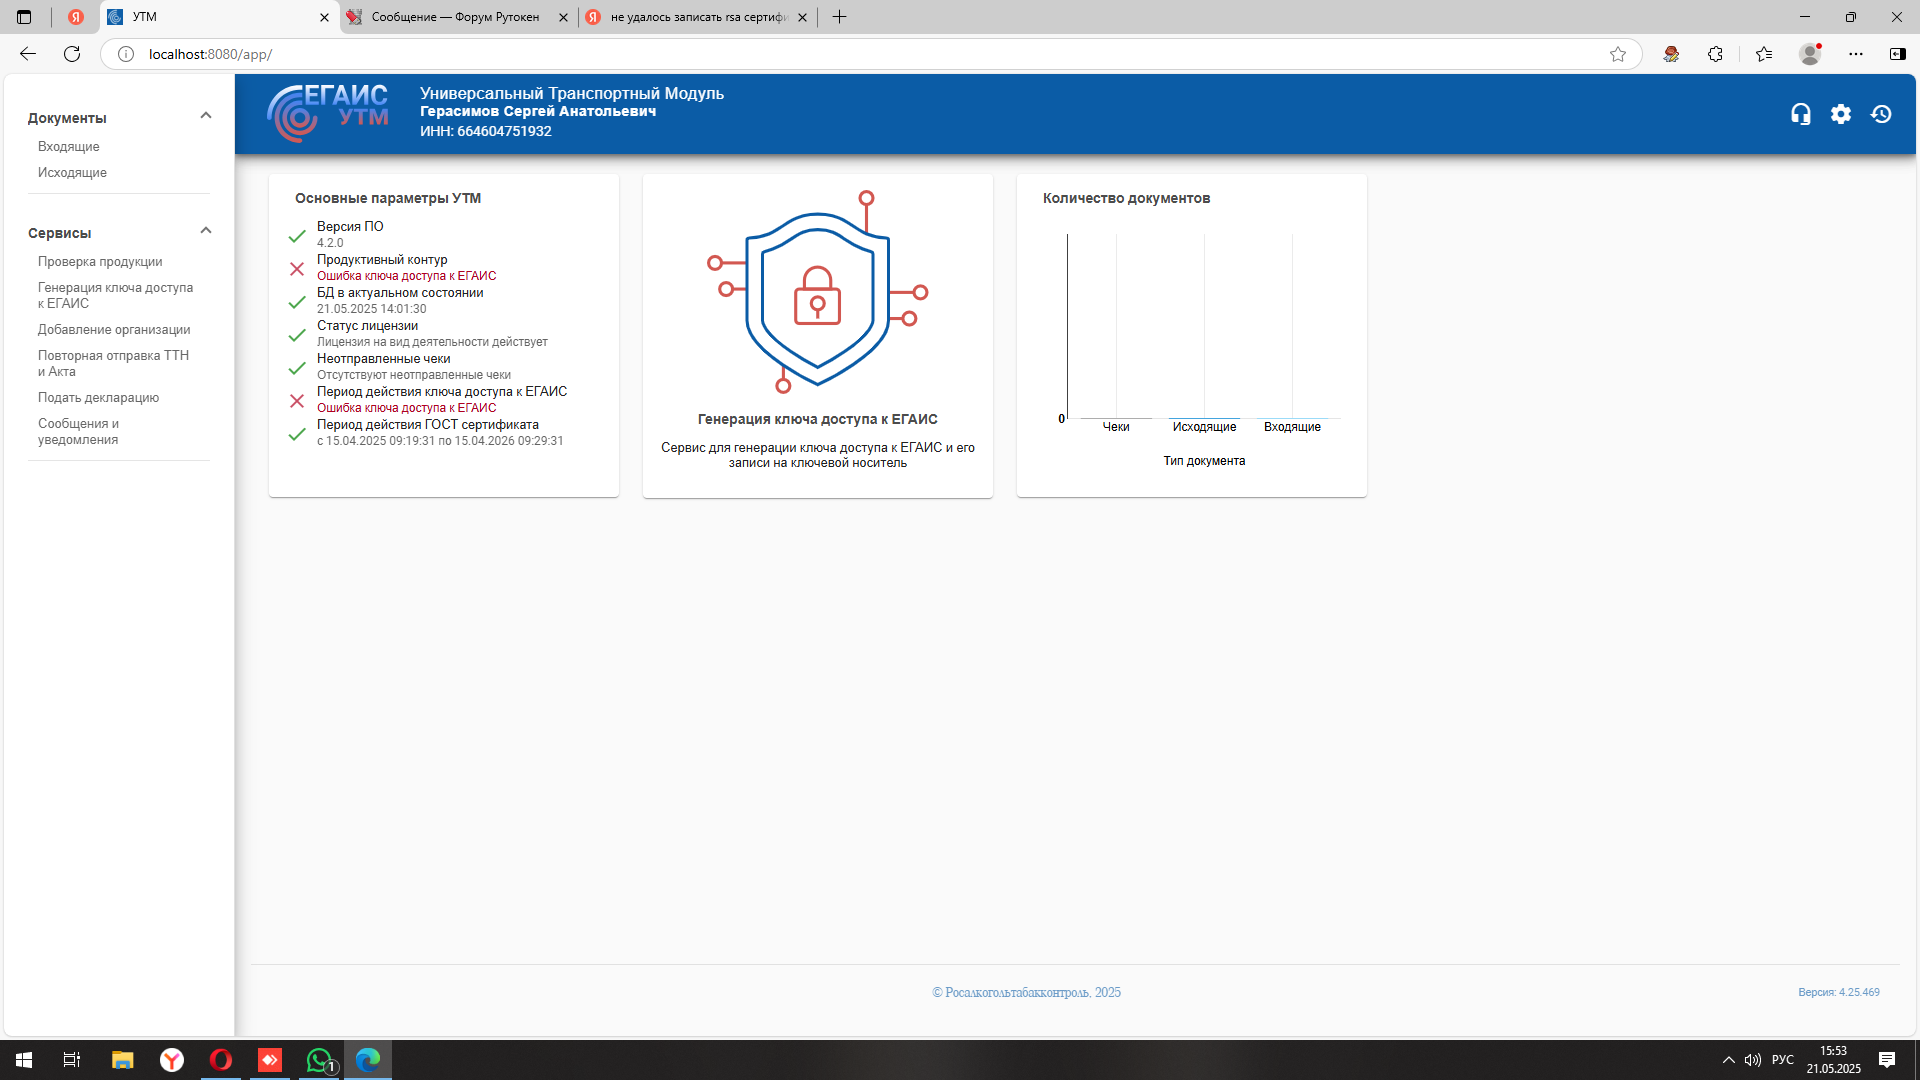1920x1080 pixels.
Task: Open the support headset icon in UTM header
Action: pos(1801,114)
